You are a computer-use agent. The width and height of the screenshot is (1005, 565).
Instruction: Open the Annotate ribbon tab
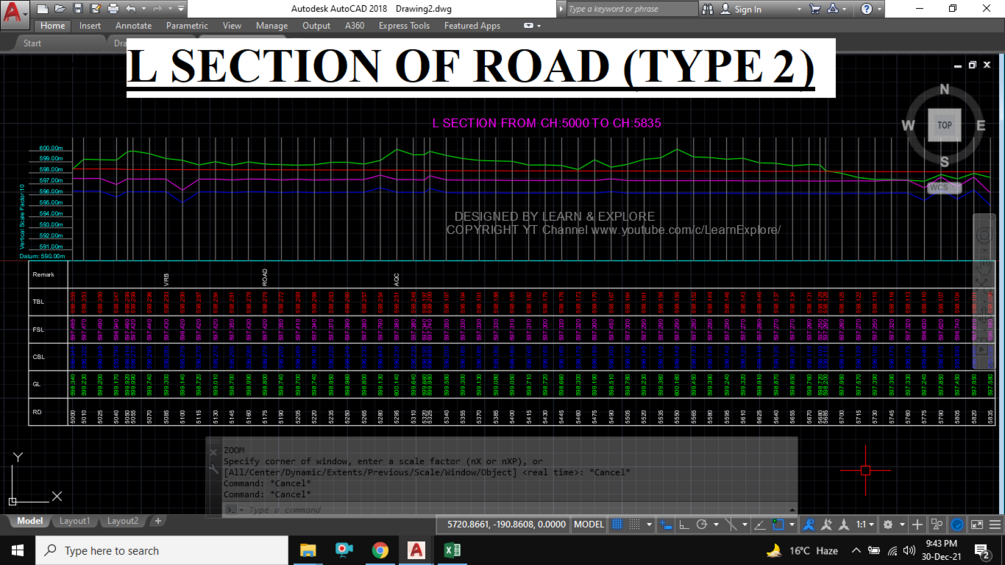point(133,26)
